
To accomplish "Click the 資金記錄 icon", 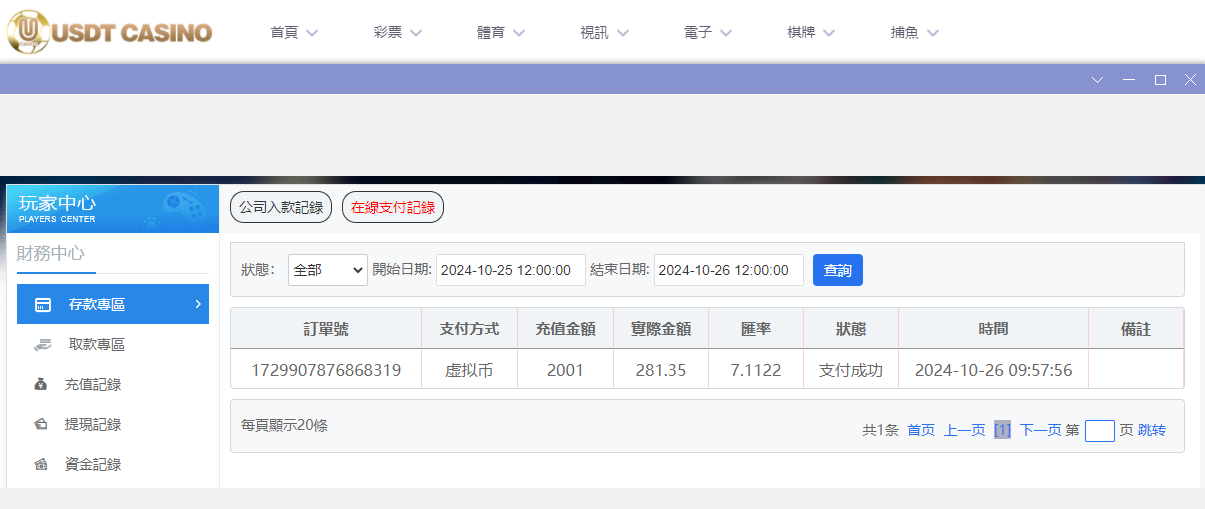I will [x=41, y=464].
